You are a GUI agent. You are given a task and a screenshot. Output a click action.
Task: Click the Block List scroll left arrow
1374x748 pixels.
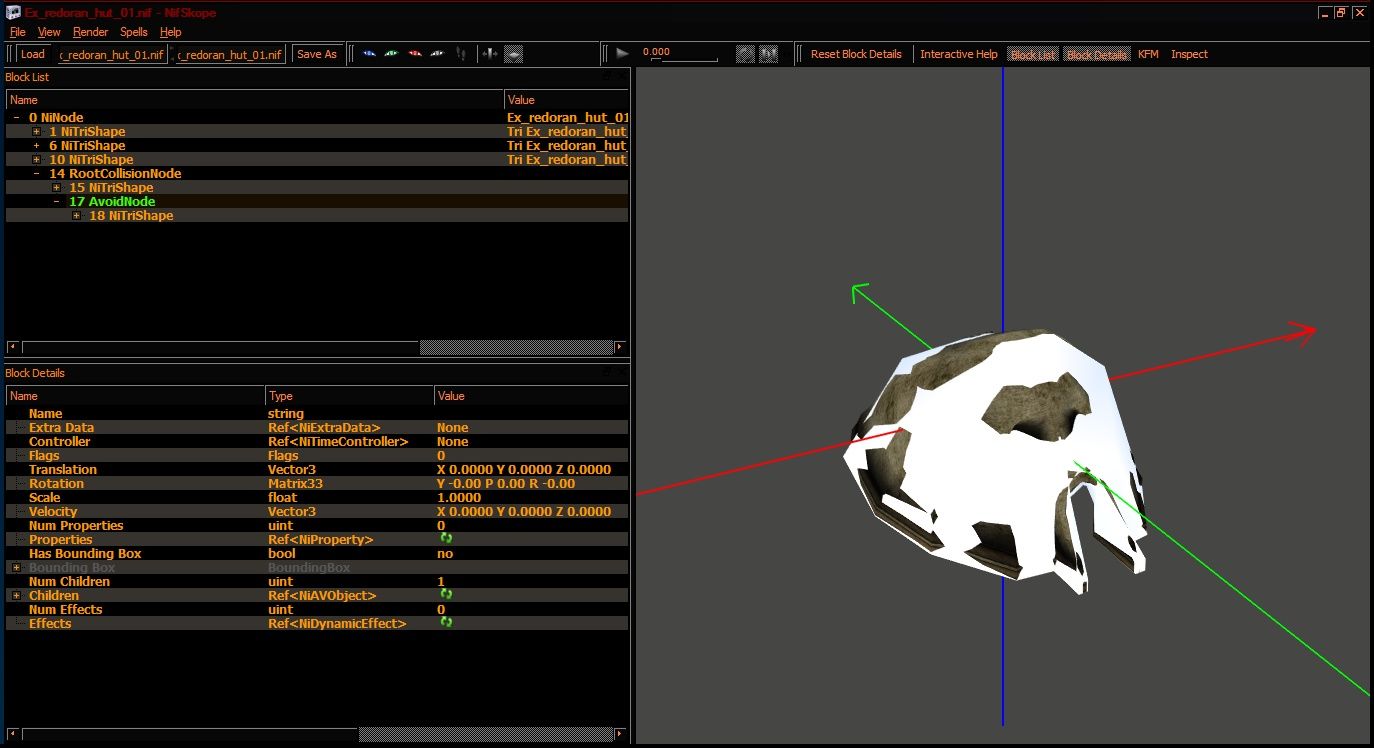pos(11,347)
